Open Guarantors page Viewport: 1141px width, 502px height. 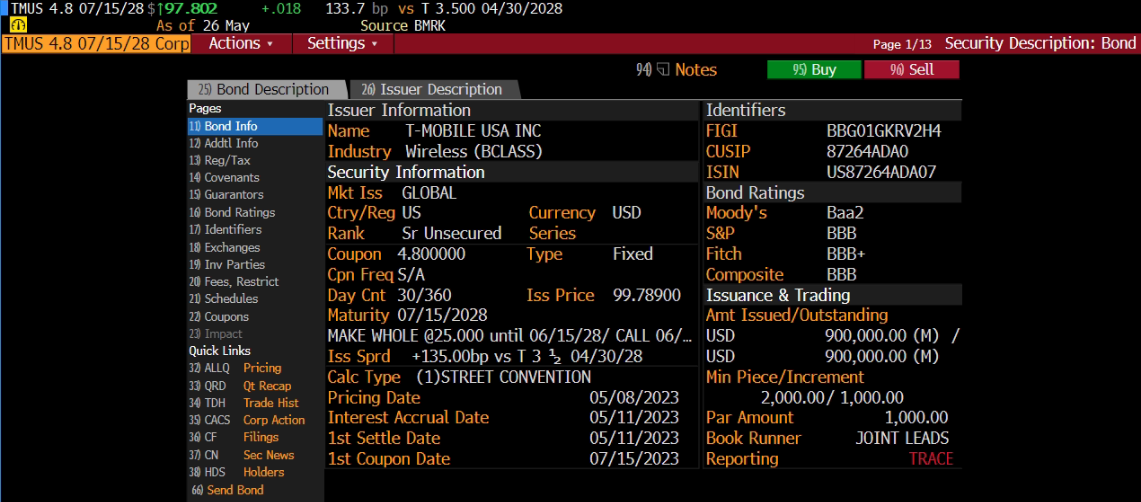226,195
